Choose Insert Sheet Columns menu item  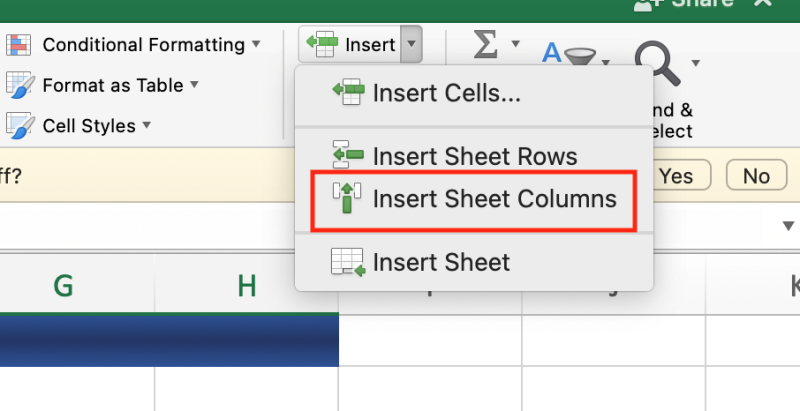point(474,199)
